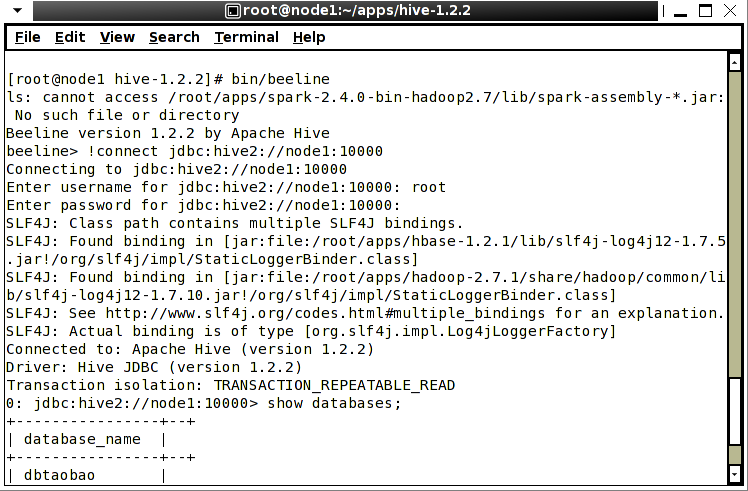Click the 'Enter password for' prompt line
748x491 pixels.
tap(203, 205)
